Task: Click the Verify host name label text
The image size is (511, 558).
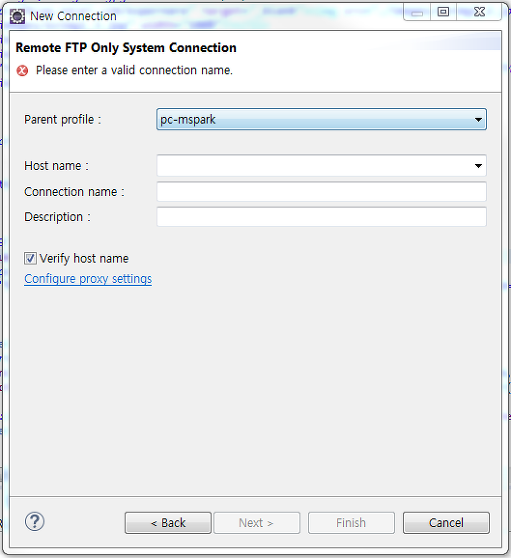Action: pyautogui.click(x=84, y=258)
